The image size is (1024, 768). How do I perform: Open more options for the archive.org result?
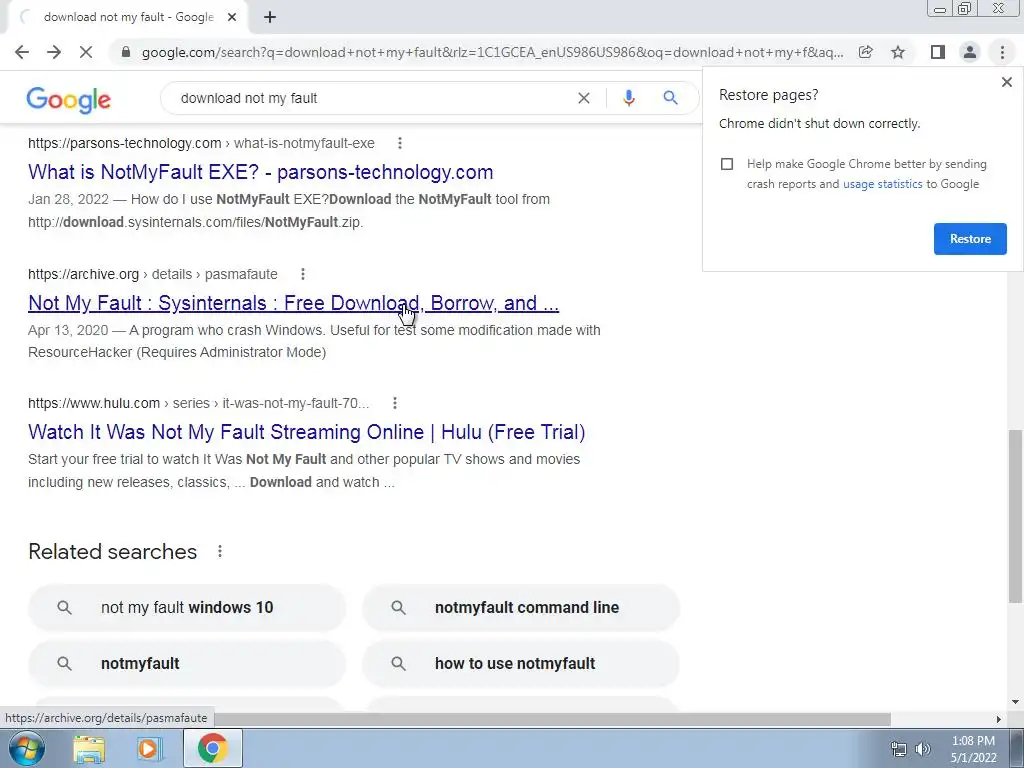(302, 274)
